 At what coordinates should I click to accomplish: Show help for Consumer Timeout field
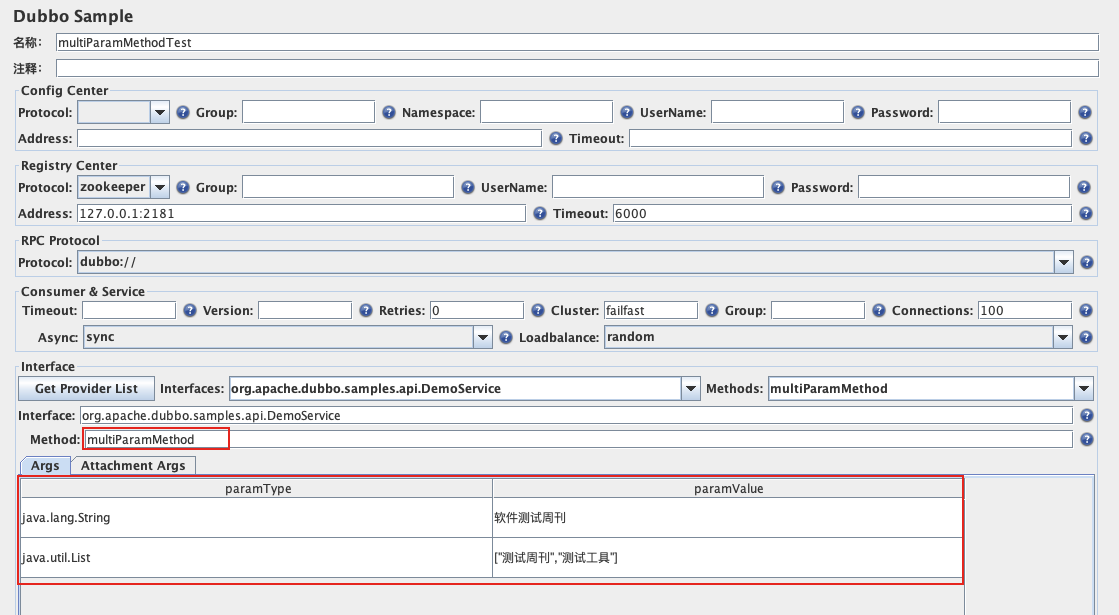189,310
